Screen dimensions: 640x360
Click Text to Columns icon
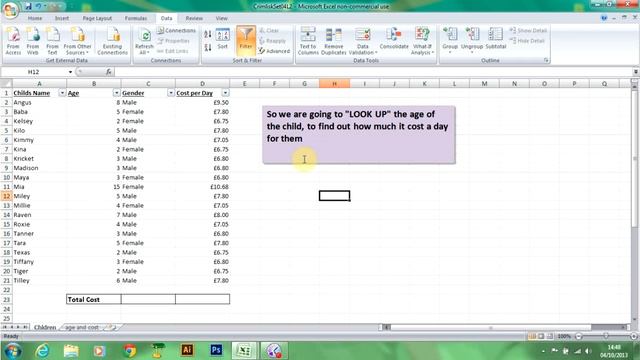[x=308, y=40]
